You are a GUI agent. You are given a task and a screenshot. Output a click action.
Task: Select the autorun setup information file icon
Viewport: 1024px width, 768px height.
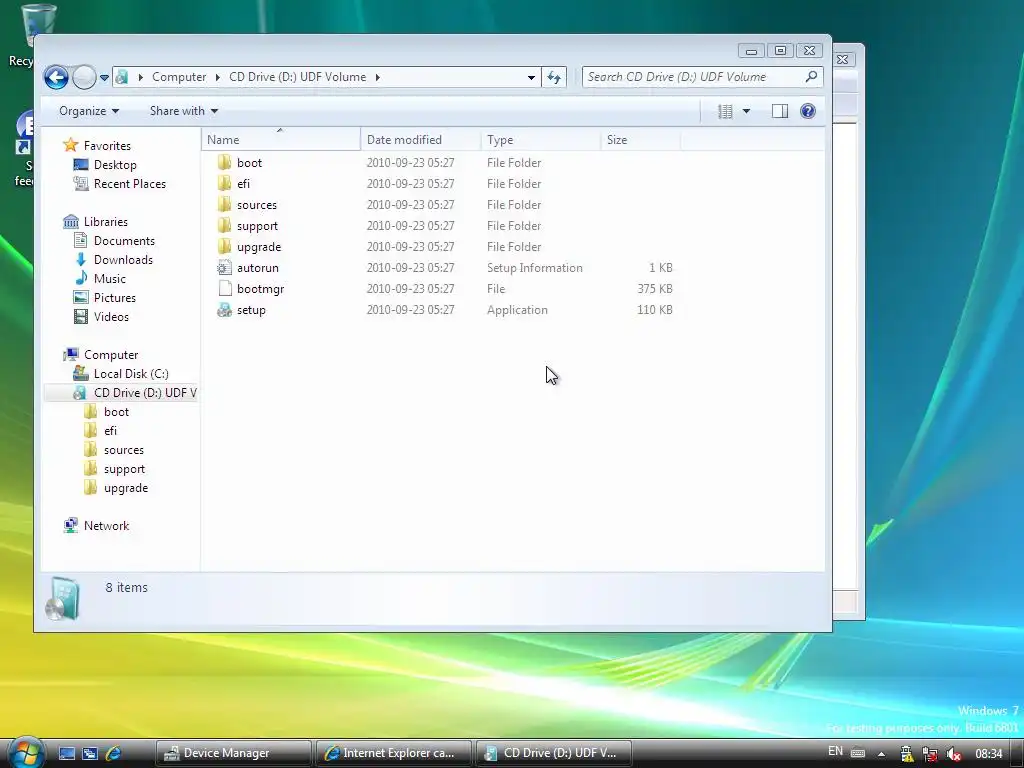[225, 268]
